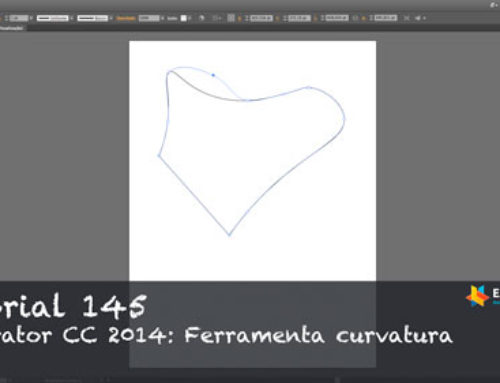Click the opacity percentage field
This screenshot has height=383, width=500.
pos(149,18)
